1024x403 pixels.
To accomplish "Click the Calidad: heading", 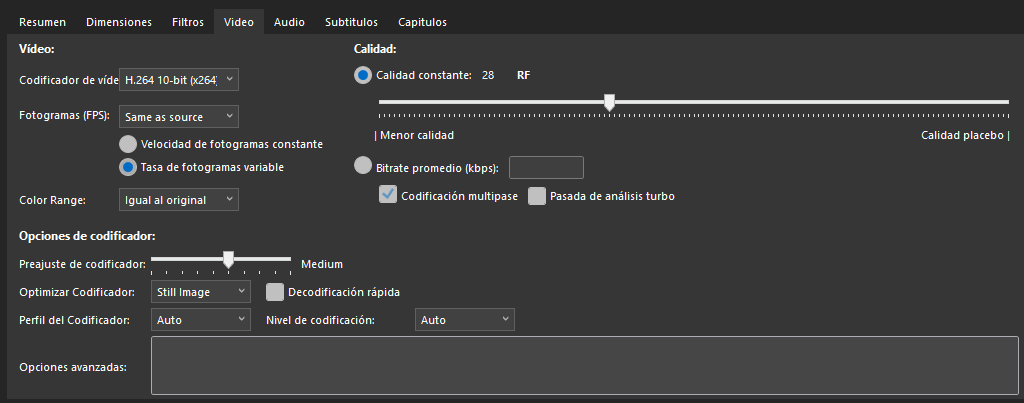I will pyautogui.click(x=376, y=48).
